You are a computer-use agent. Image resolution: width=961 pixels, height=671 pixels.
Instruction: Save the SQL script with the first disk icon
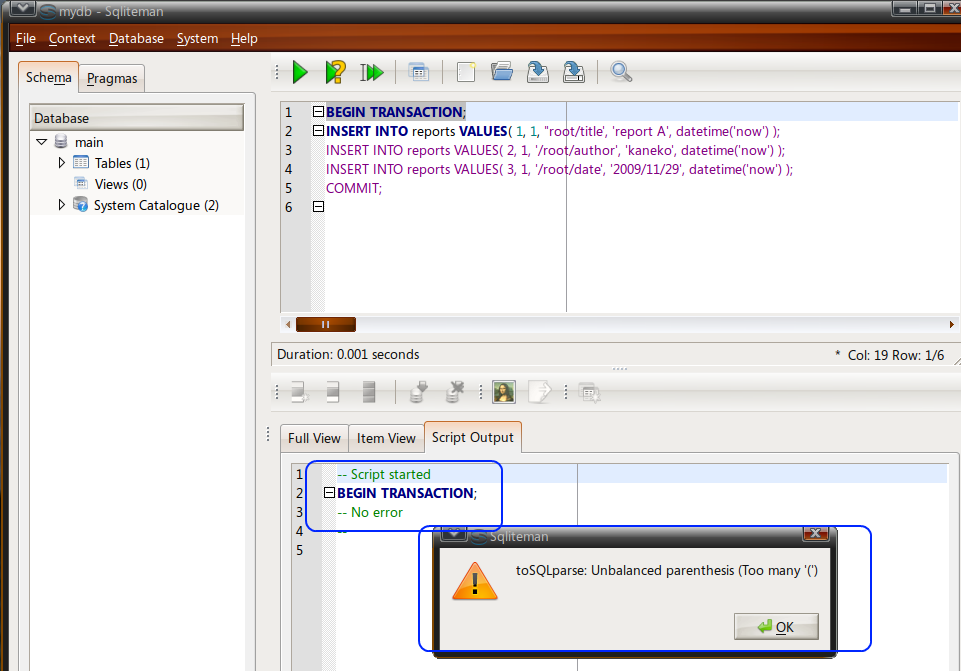click(537, 72)
